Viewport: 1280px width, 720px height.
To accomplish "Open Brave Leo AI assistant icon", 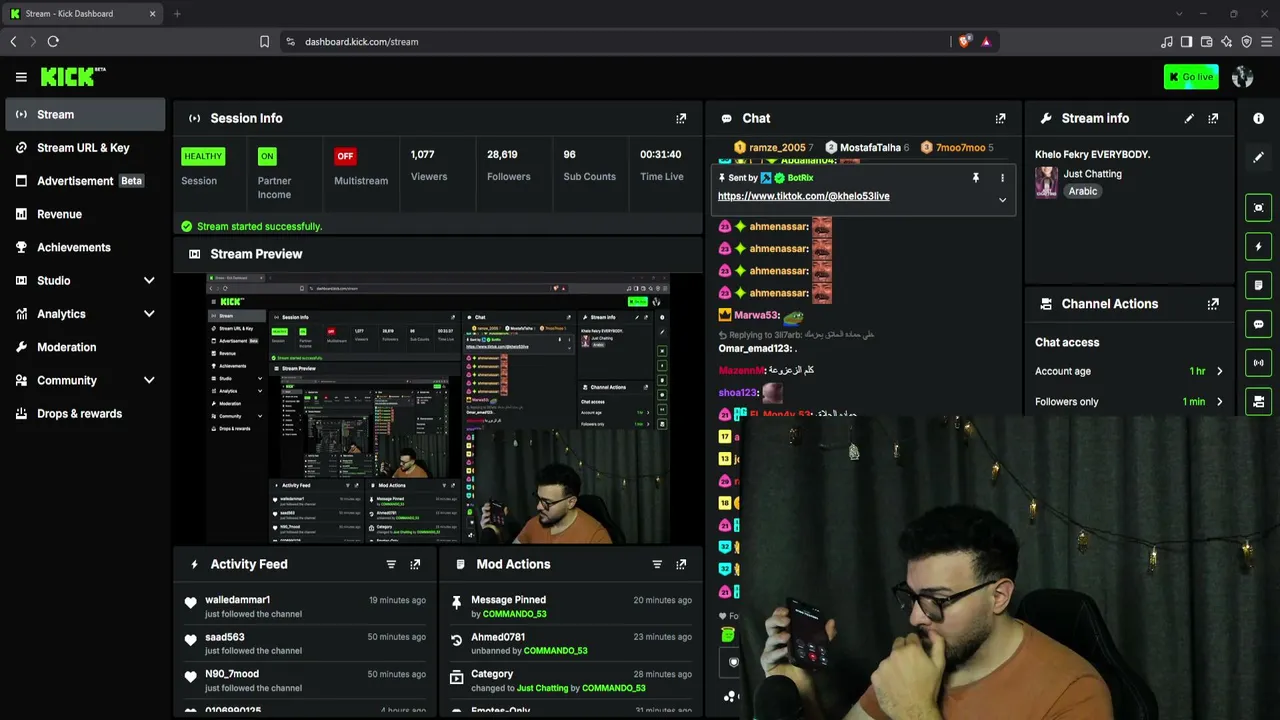I will (1226, 42).
